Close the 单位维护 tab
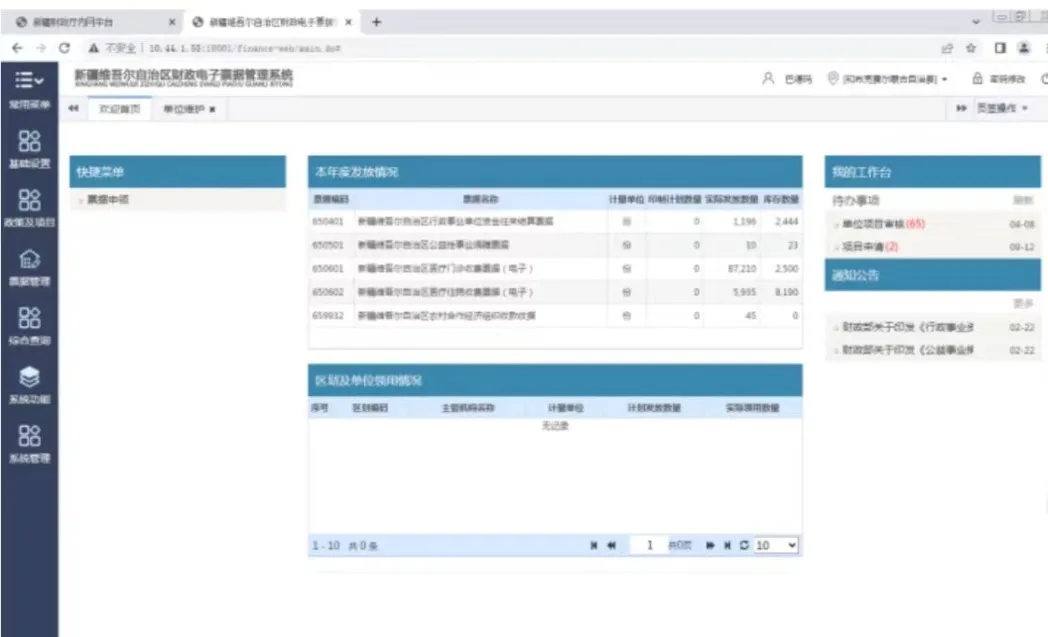This screenshot has height=637, width=1048. (212, 109)
